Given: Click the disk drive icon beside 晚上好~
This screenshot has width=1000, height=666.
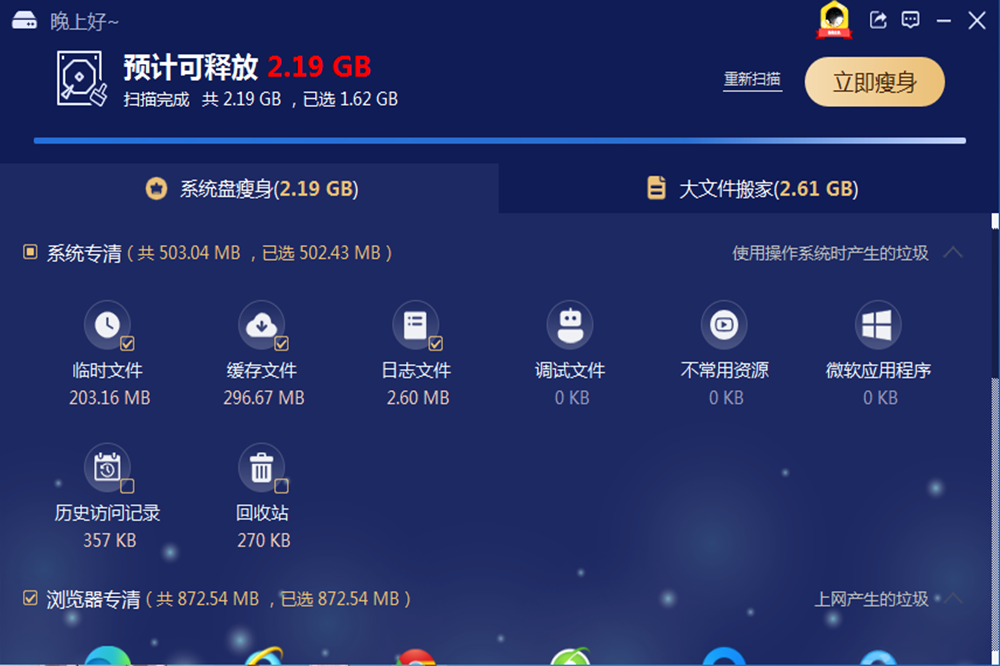Looking at the screenshot, I should point(24,20).
